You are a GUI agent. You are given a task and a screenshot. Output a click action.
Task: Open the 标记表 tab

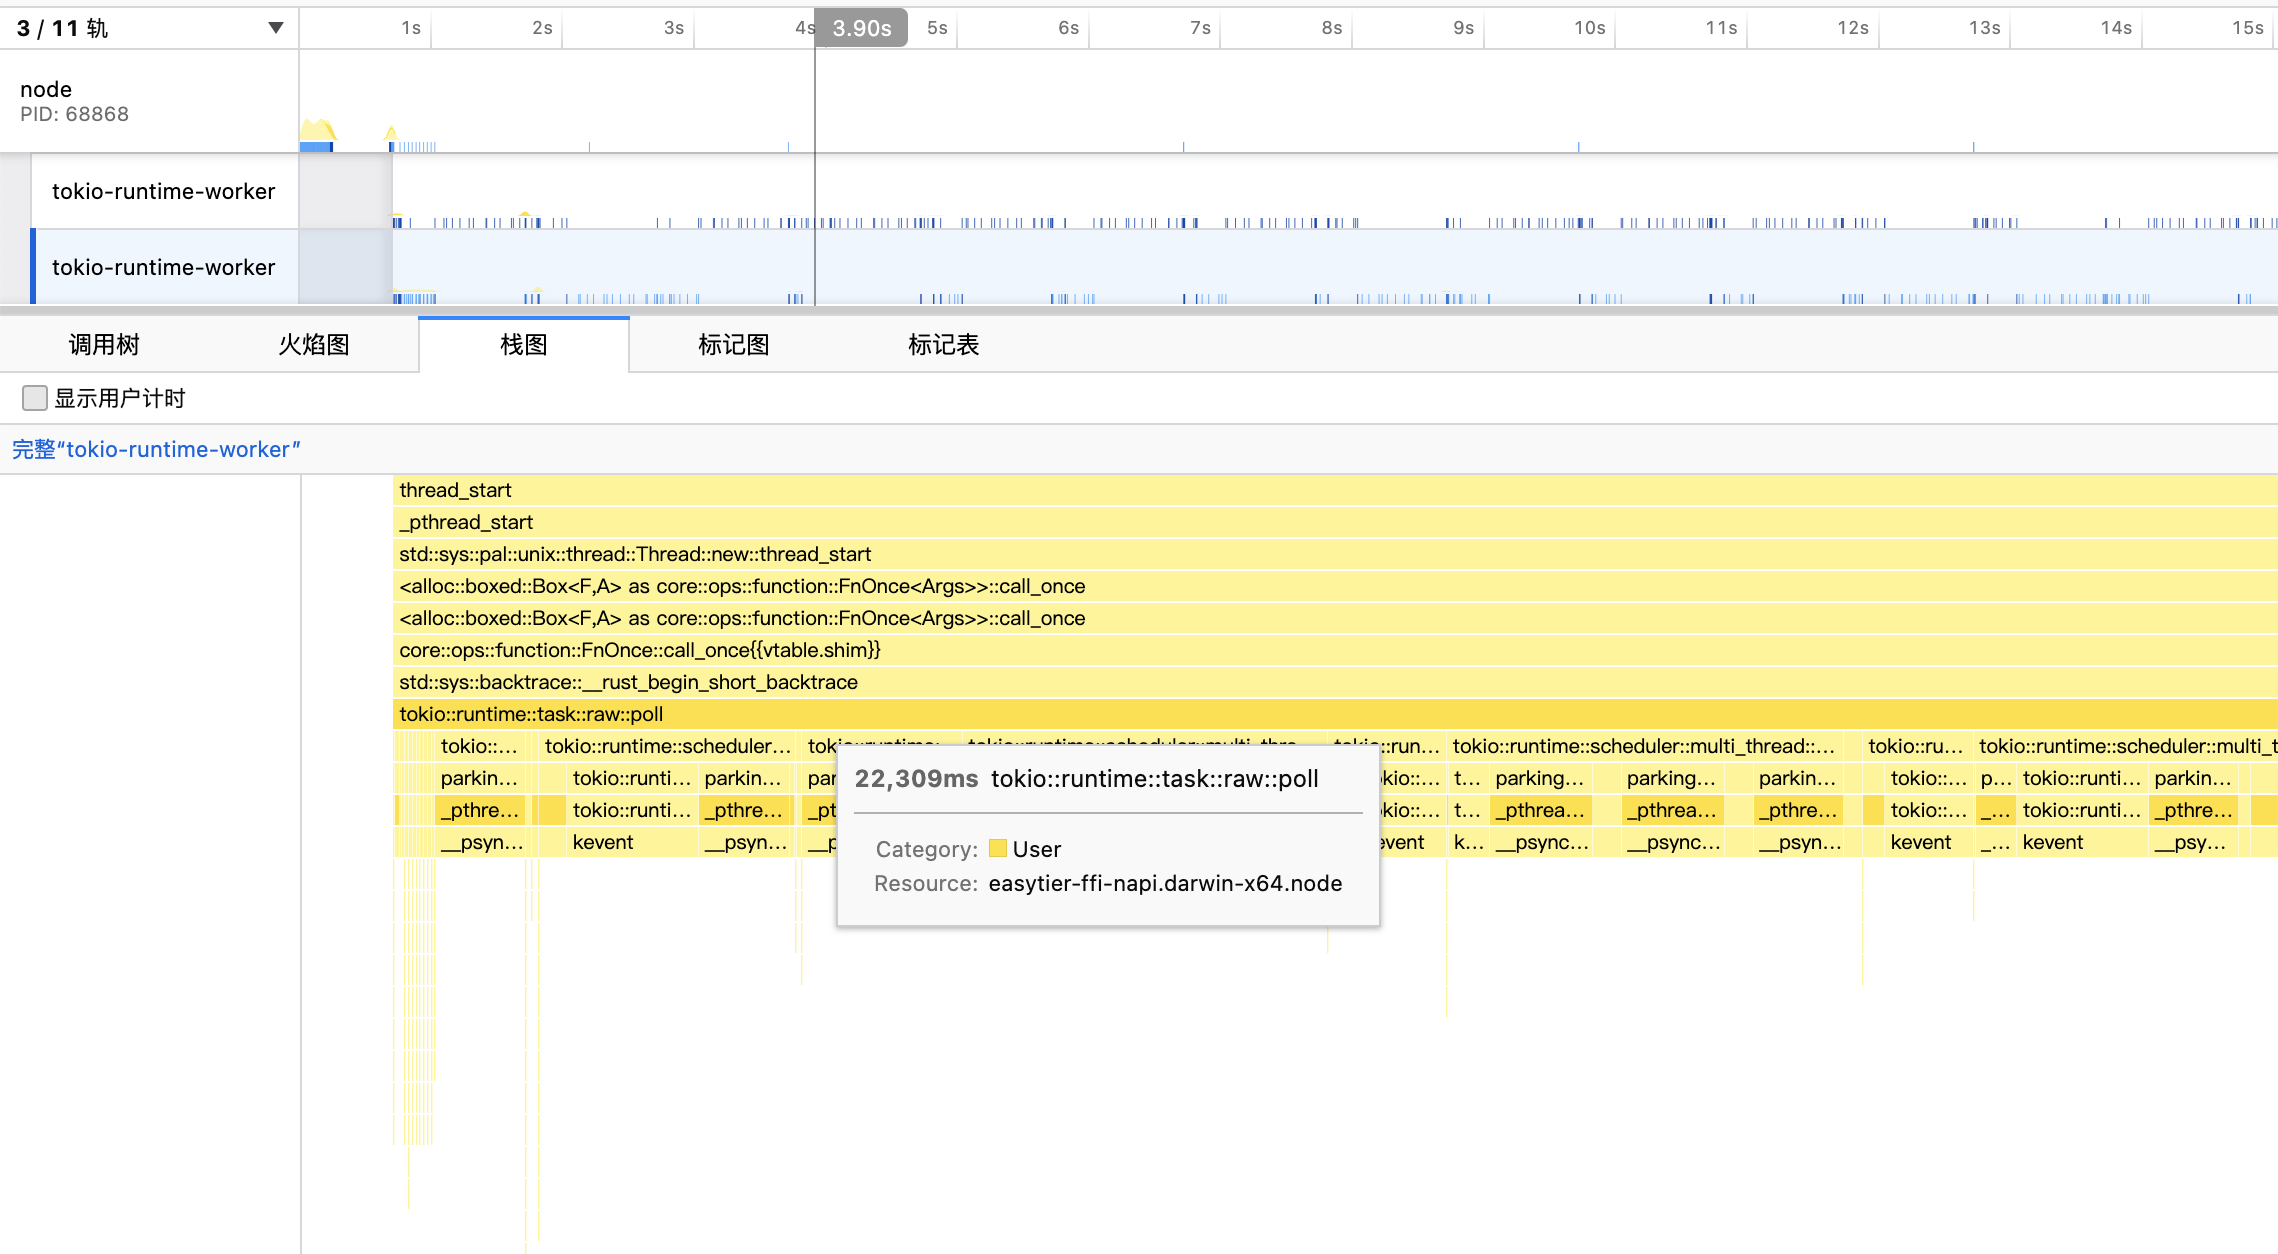942,345
